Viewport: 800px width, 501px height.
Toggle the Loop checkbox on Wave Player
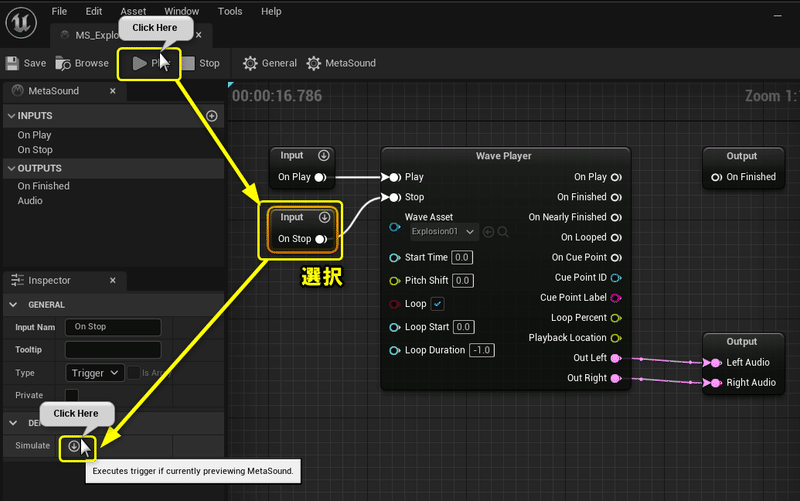point(437,304)
